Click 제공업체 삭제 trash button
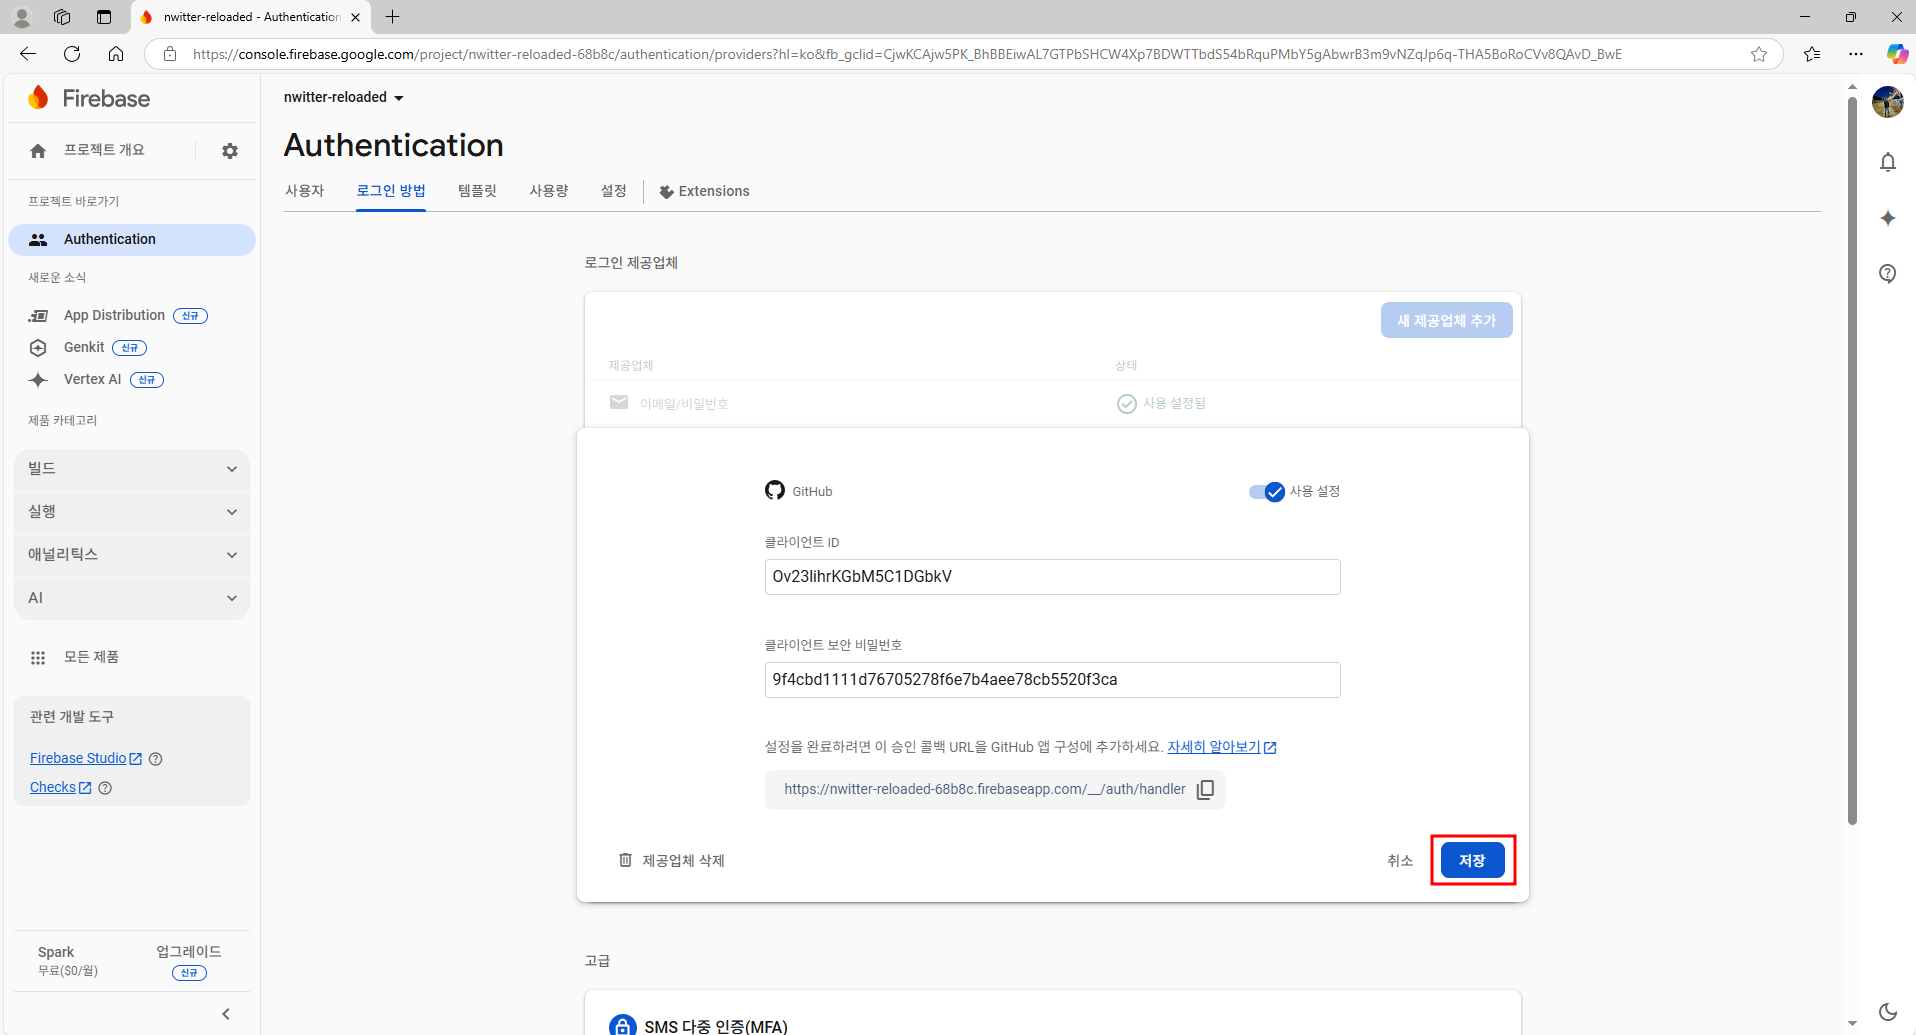The height and width of the screenshot is (1035, 1916). pos(671,860)
